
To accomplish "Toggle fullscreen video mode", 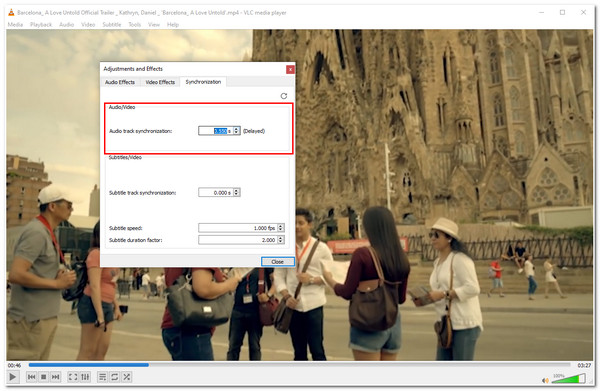I will pos(73,377).
